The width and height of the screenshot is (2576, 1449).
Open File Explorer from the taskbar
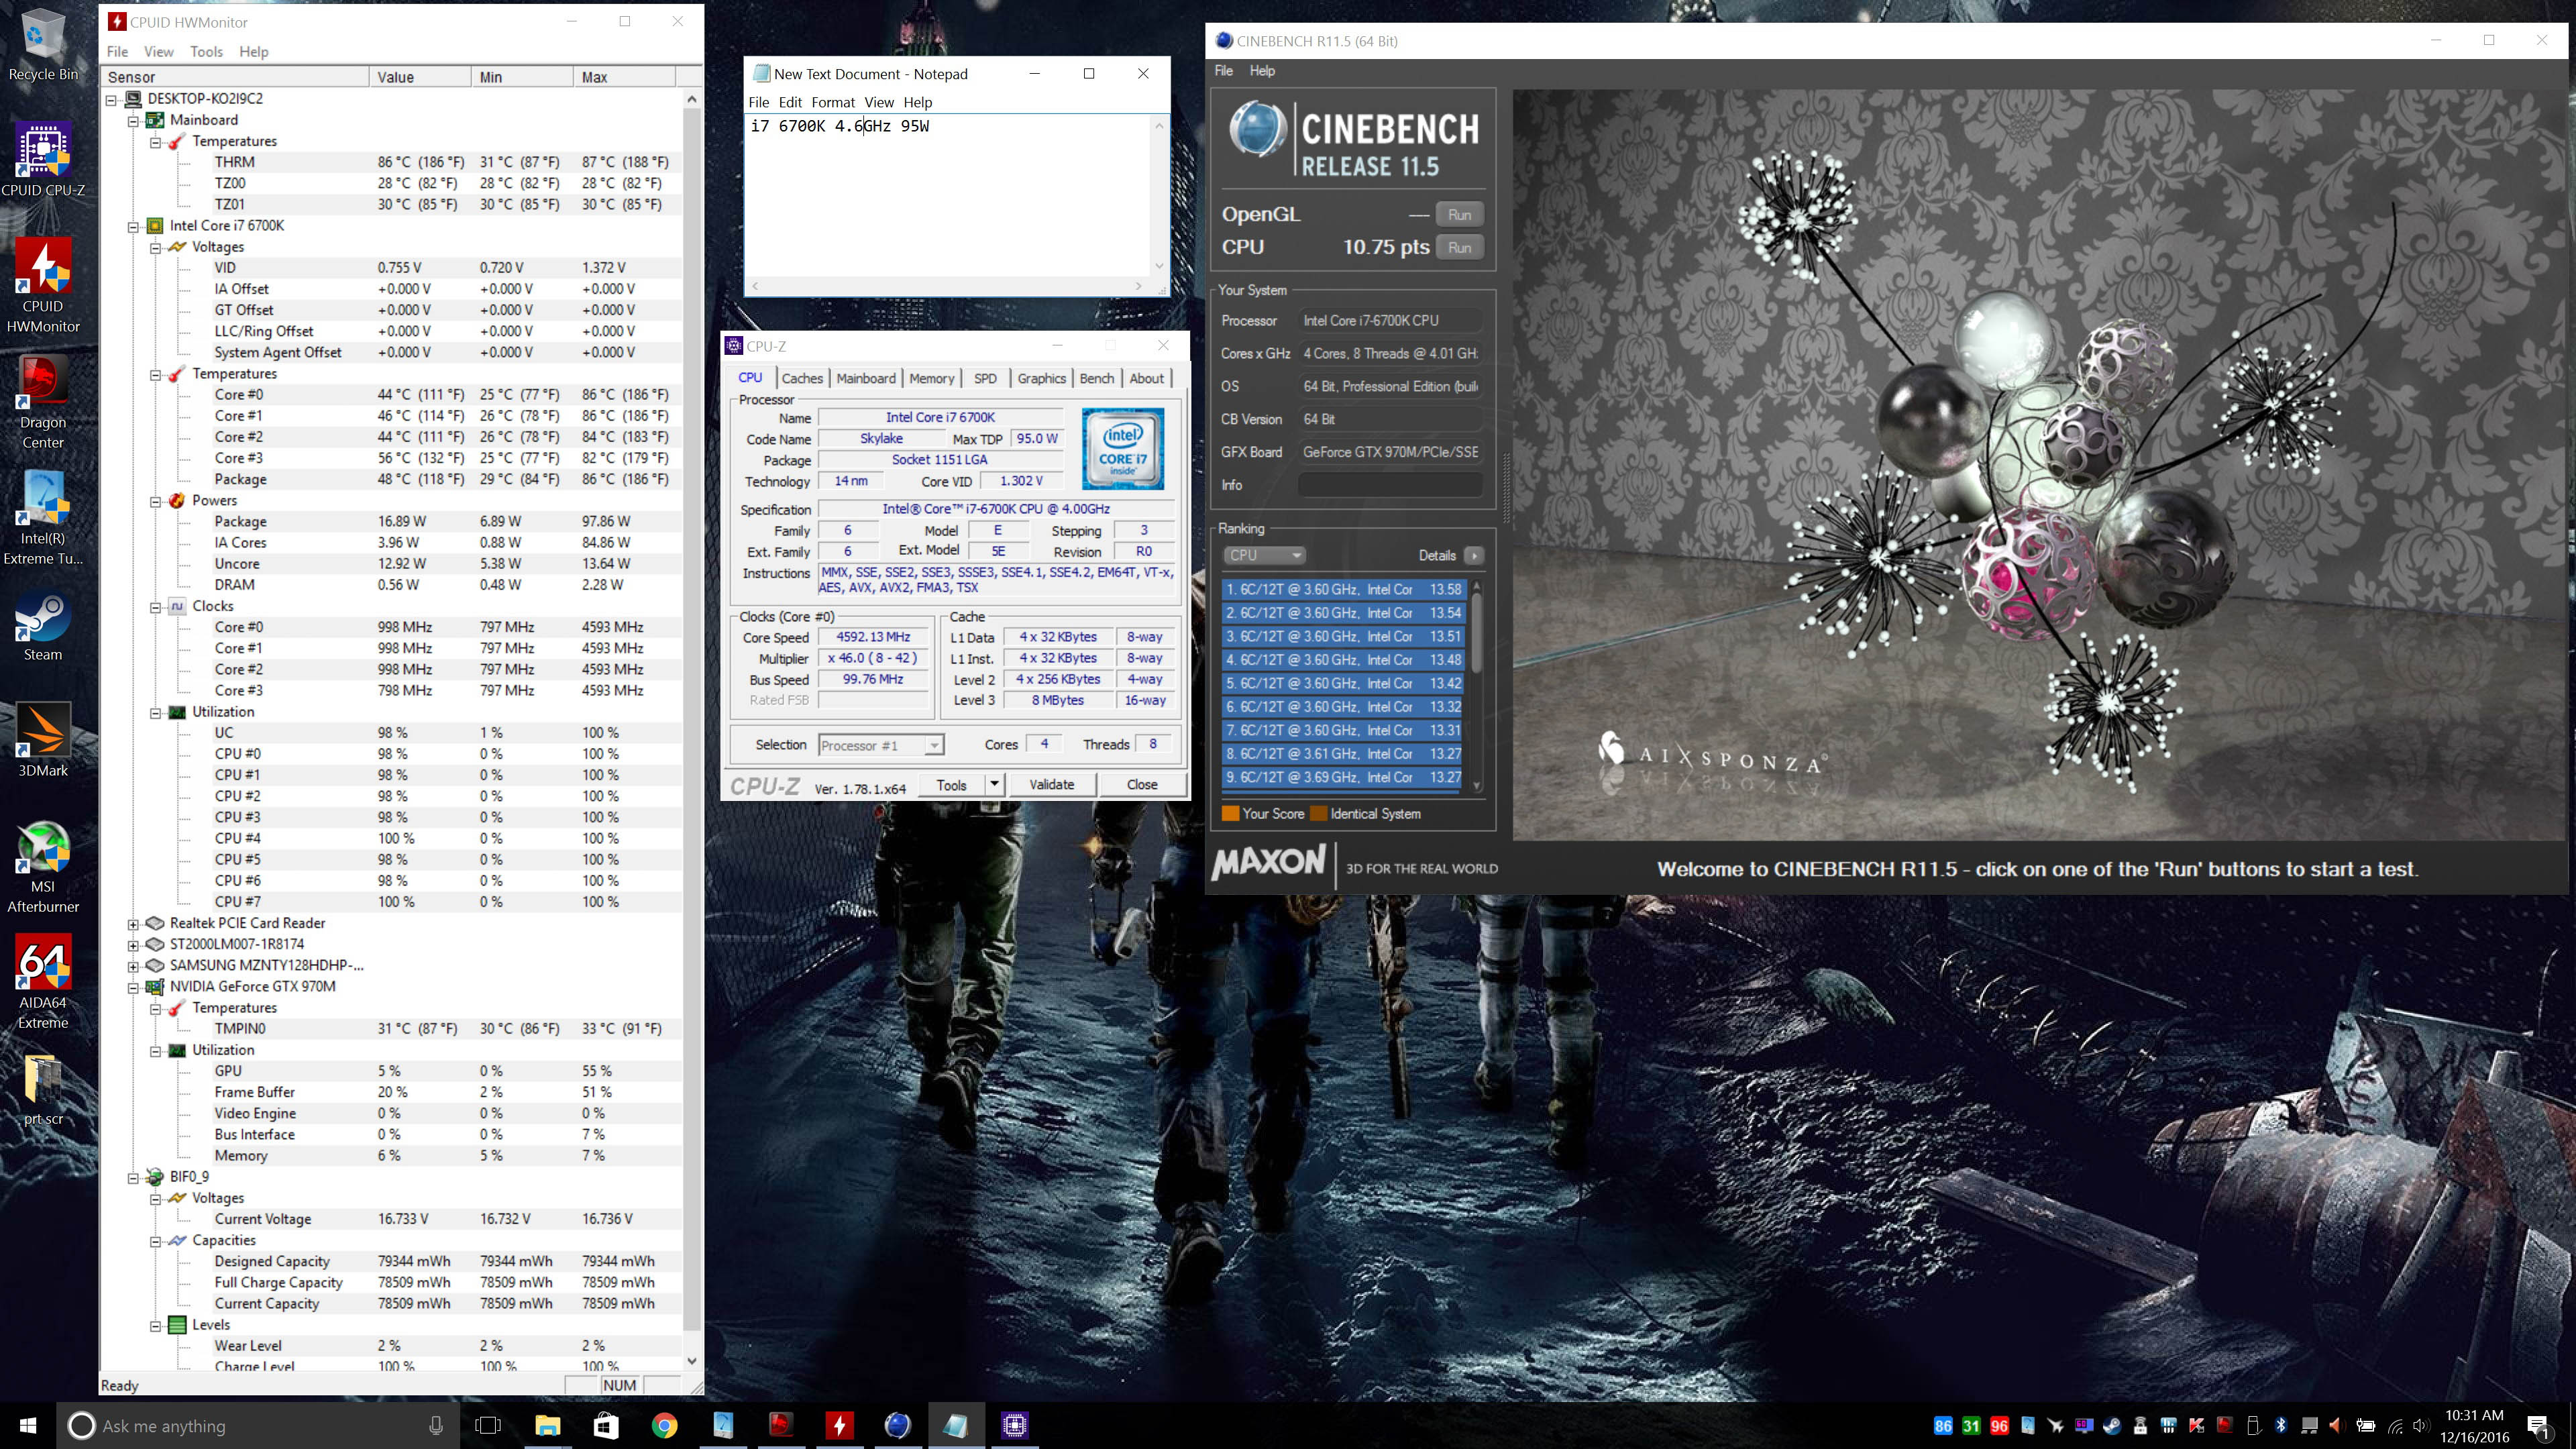(547, 1425)
